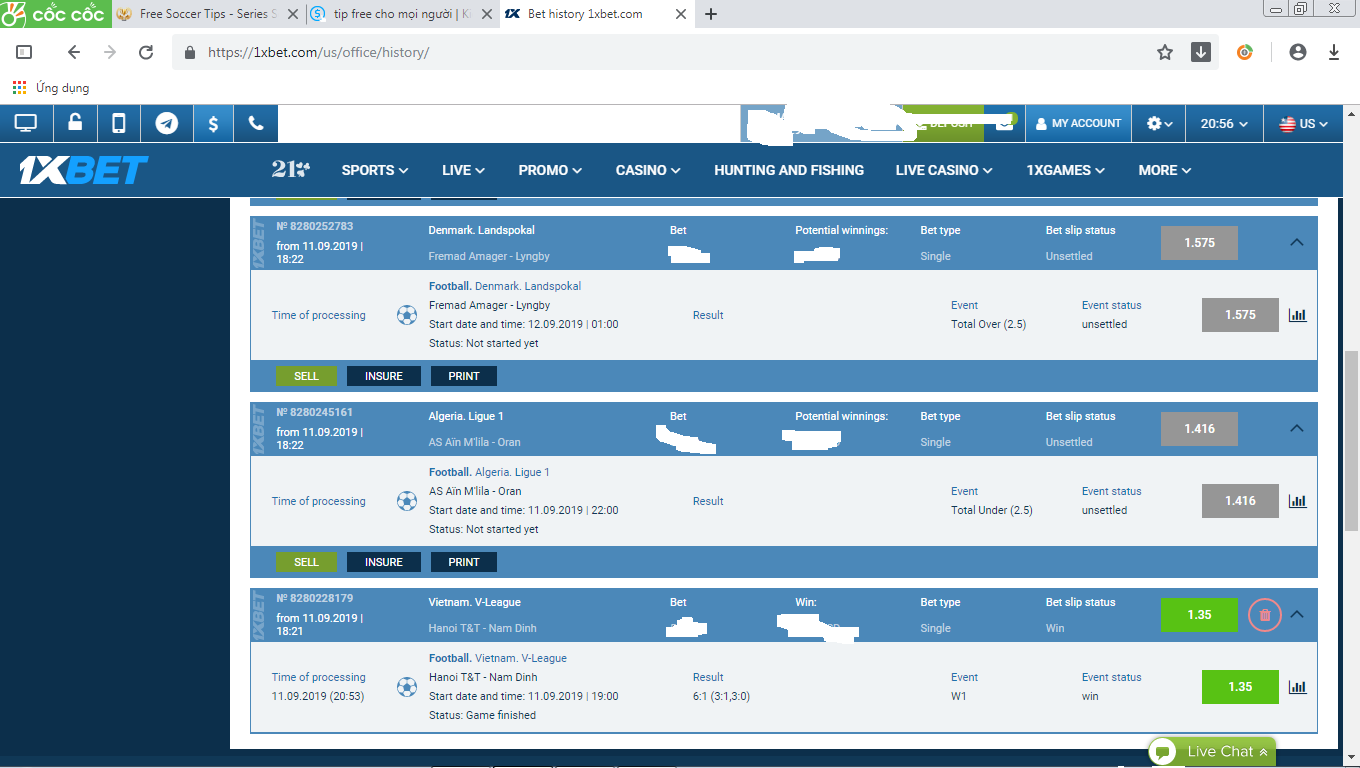Viewport: 1360px width, 768px height.
Task: Open 'Football. Algeria. Ligue 1' link
Action: (x=489, y=472)
